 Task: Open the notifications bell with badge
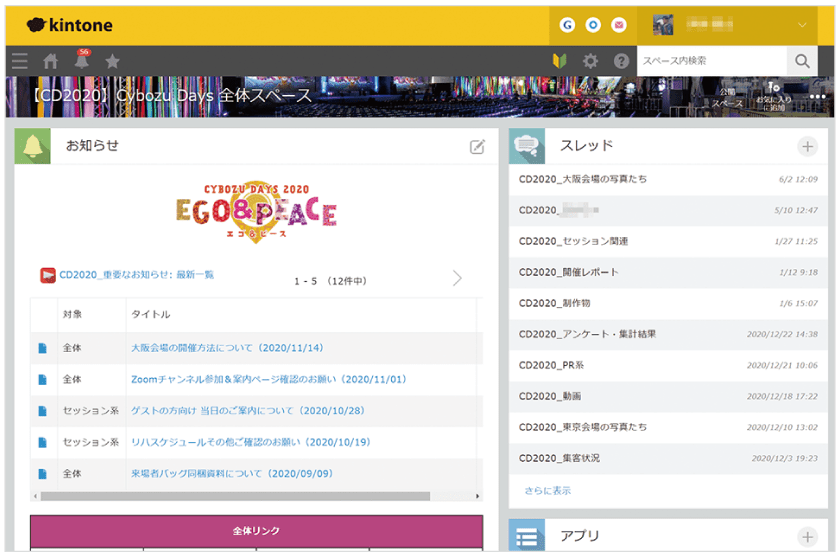[82, 59]
